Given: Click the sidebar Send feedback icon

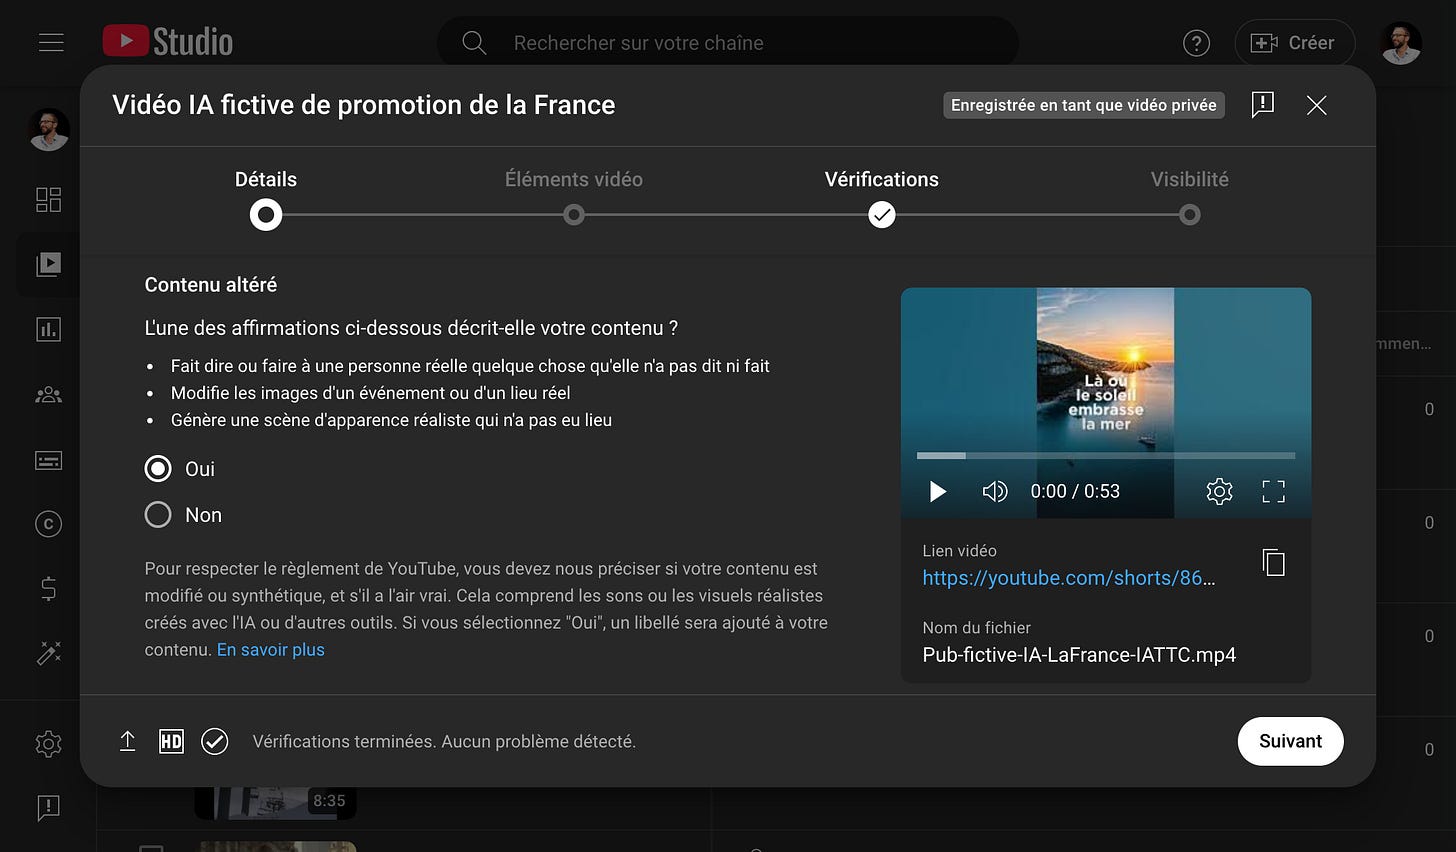Looking at the screenshot, I should 49,807.
